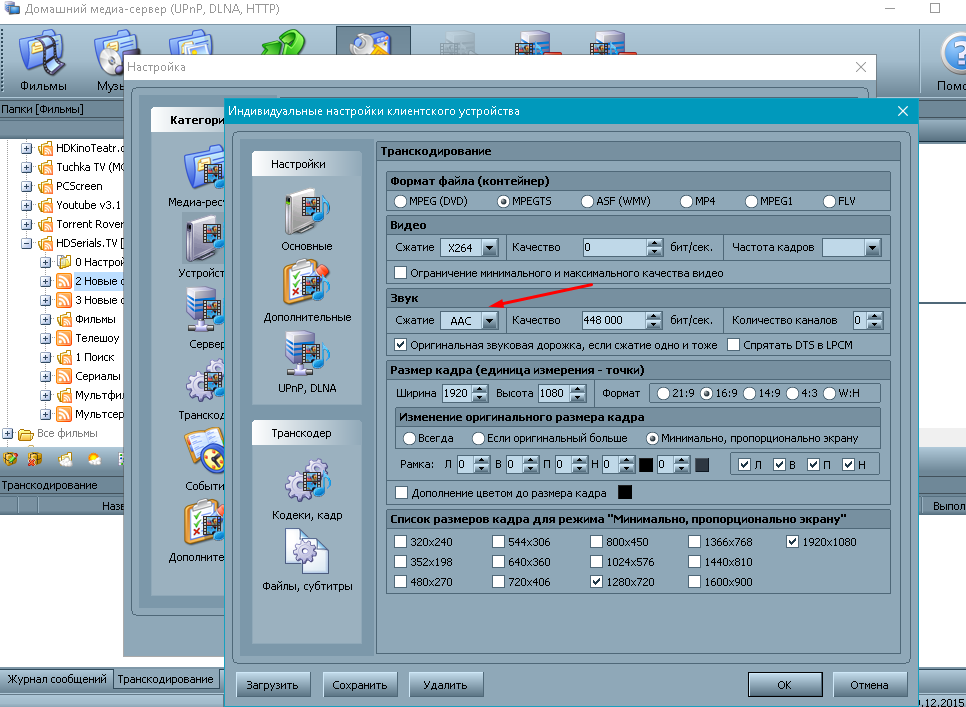Open the audio Сжатие AAC dropdown
Screen dimensions: 966x707
tap(489, 321)
